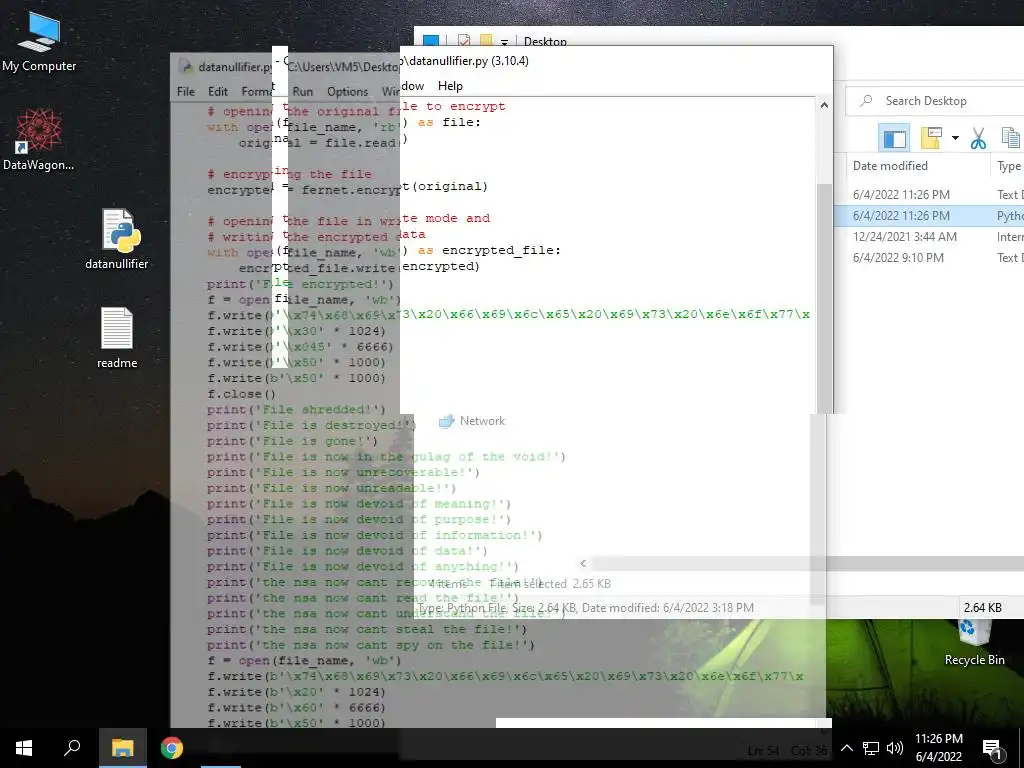Viewport: 1024px width, 768px height.
Task: Open the File menu in IDLE editor
Action: coord(185,91)
